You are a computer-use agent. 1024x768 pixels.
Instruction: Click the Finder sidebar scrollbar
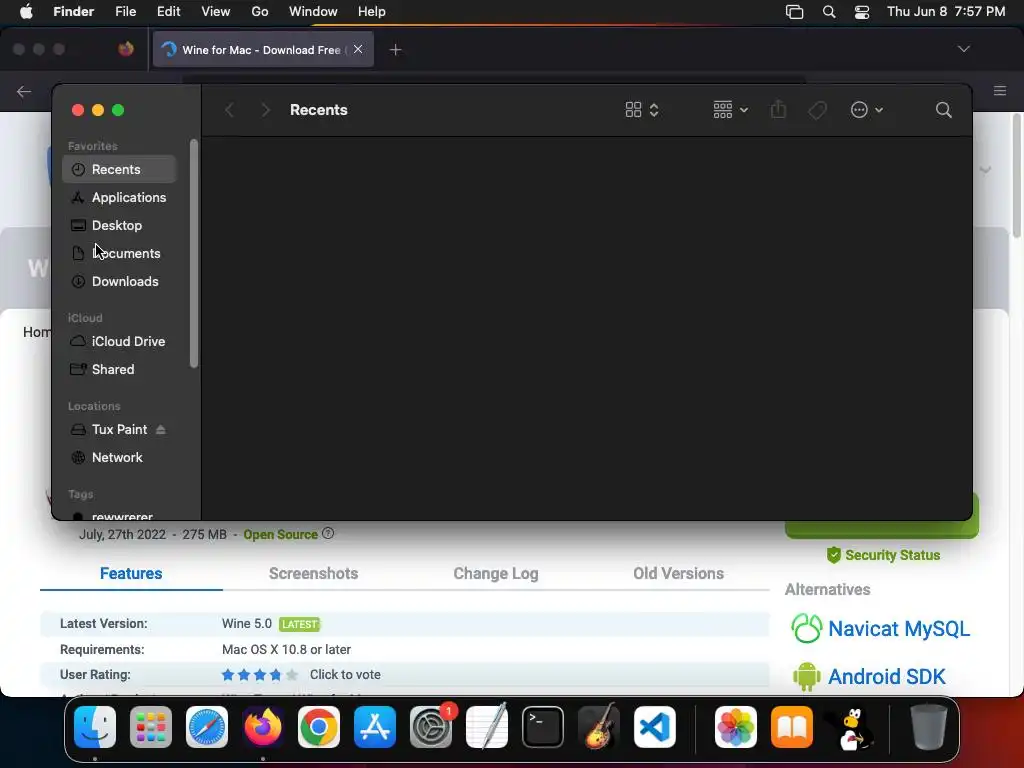coord(194,253)
